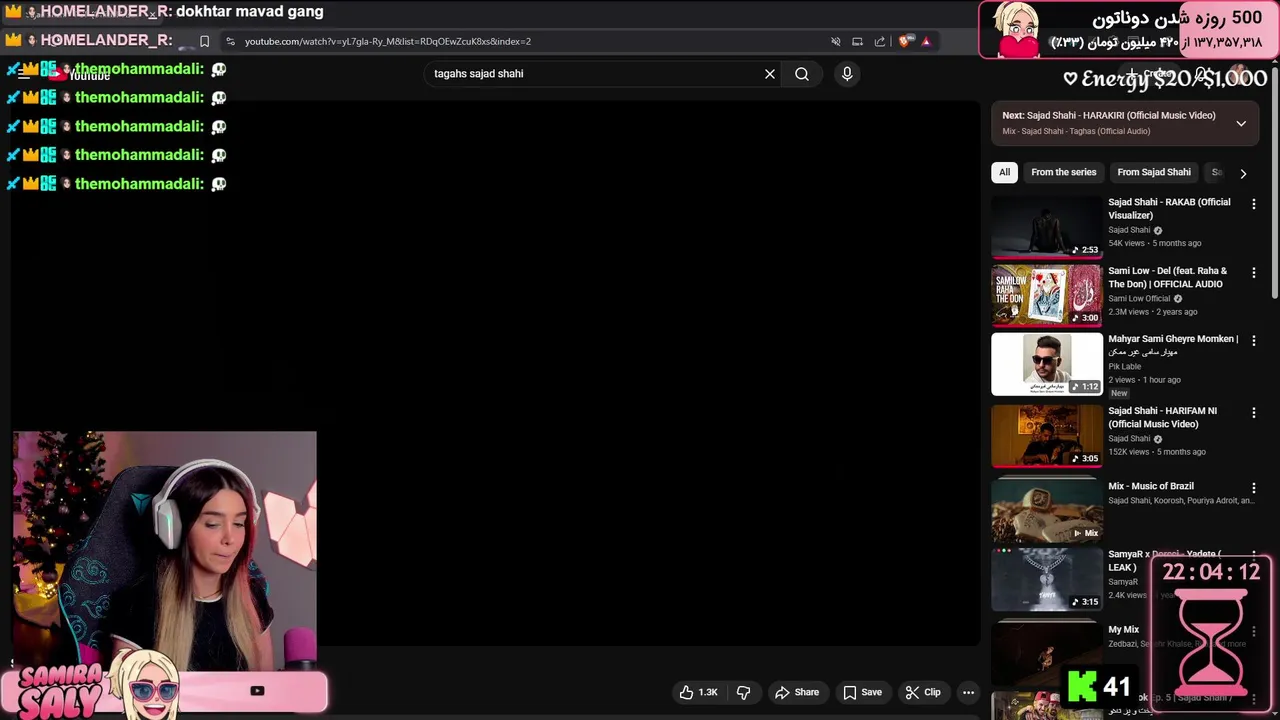Viewport: 1280px width, 720px height.
Task: Show more filter chips with the right arrow
Action: tap(1243, 173)
